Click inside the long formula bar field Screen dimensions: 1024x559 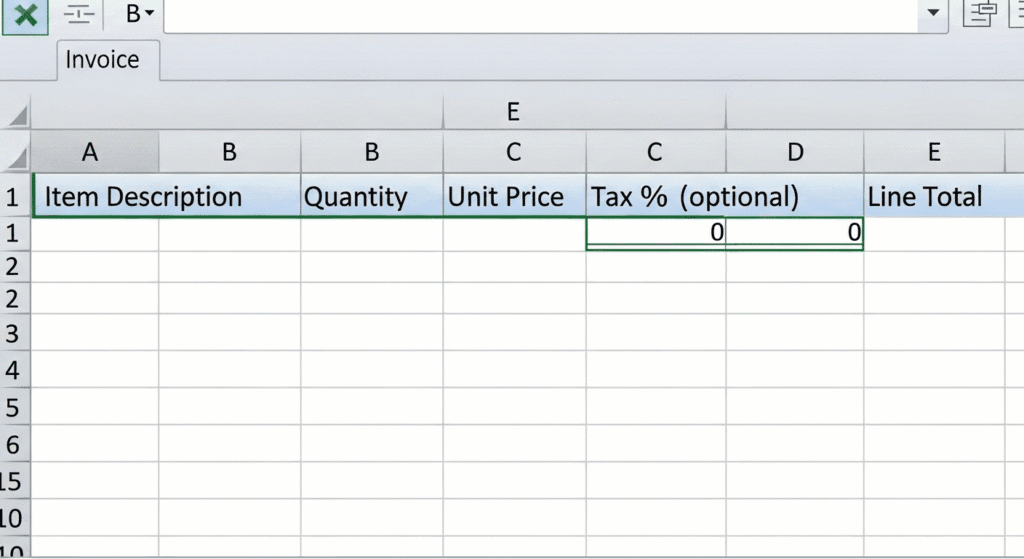click(540, 14)
